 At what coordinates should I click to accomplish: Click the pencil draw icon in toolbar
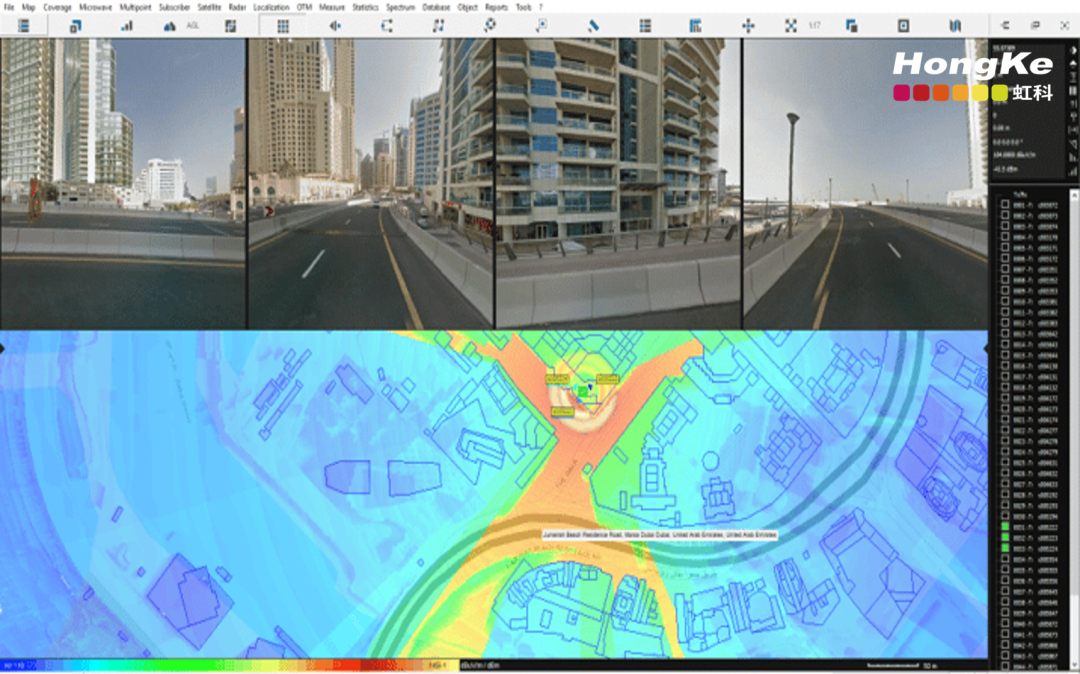click(593, 26)
